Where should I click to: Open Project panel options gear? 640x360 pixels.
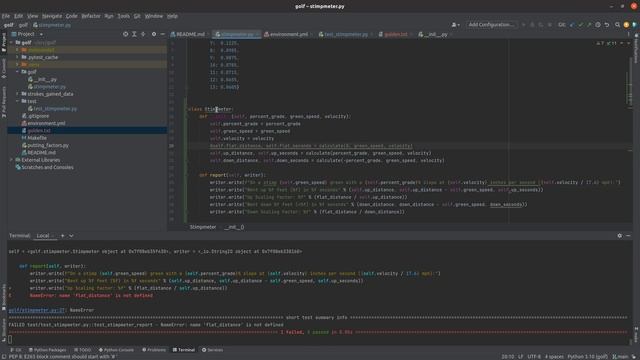[x=154, y=34]
